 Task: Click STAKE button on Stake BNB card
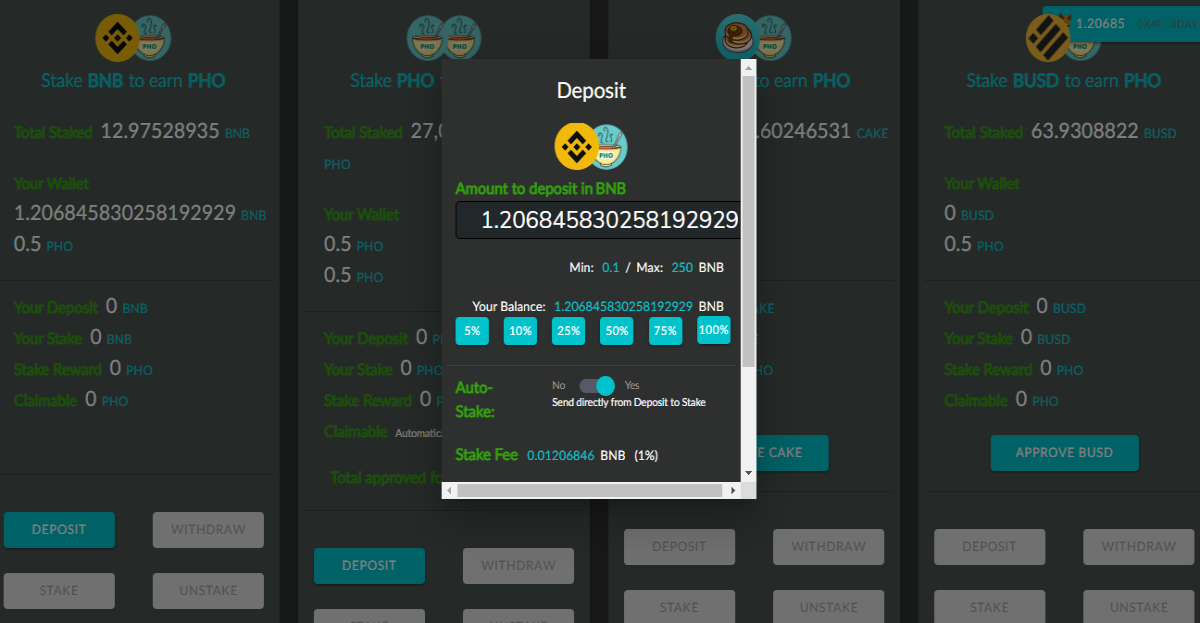59,590
